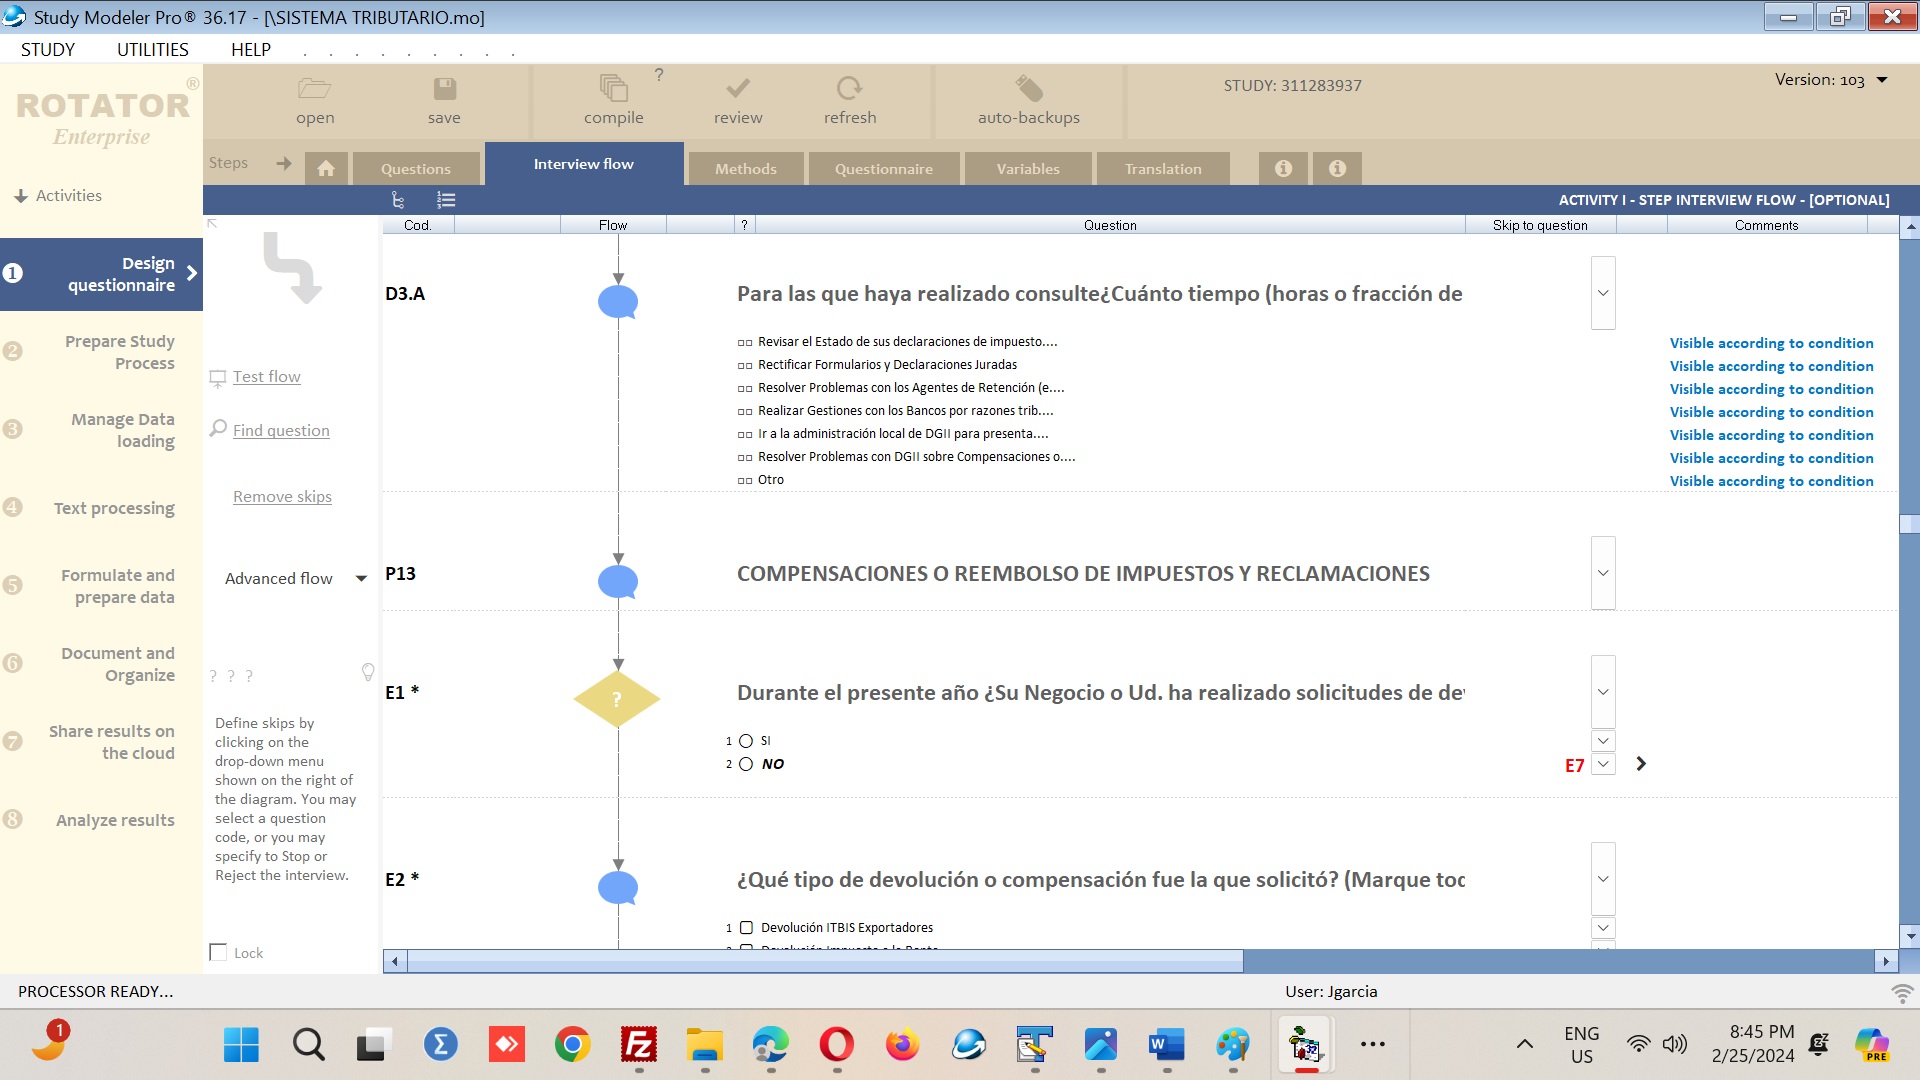Click the open folder icon
The height and width of the screenshot is (1080, 1920).
[x=314, y=89]
